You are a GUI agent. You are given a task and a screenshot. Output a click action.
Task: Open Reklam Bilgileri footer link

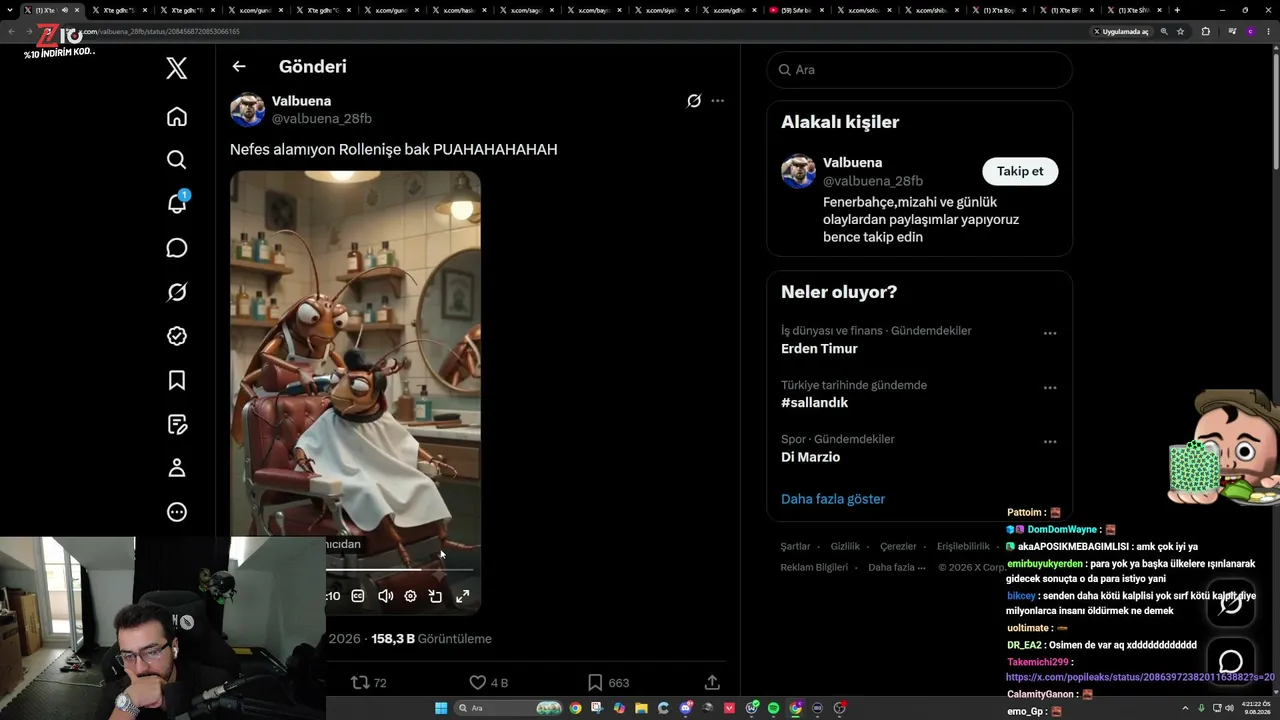[x=814, y=567]
